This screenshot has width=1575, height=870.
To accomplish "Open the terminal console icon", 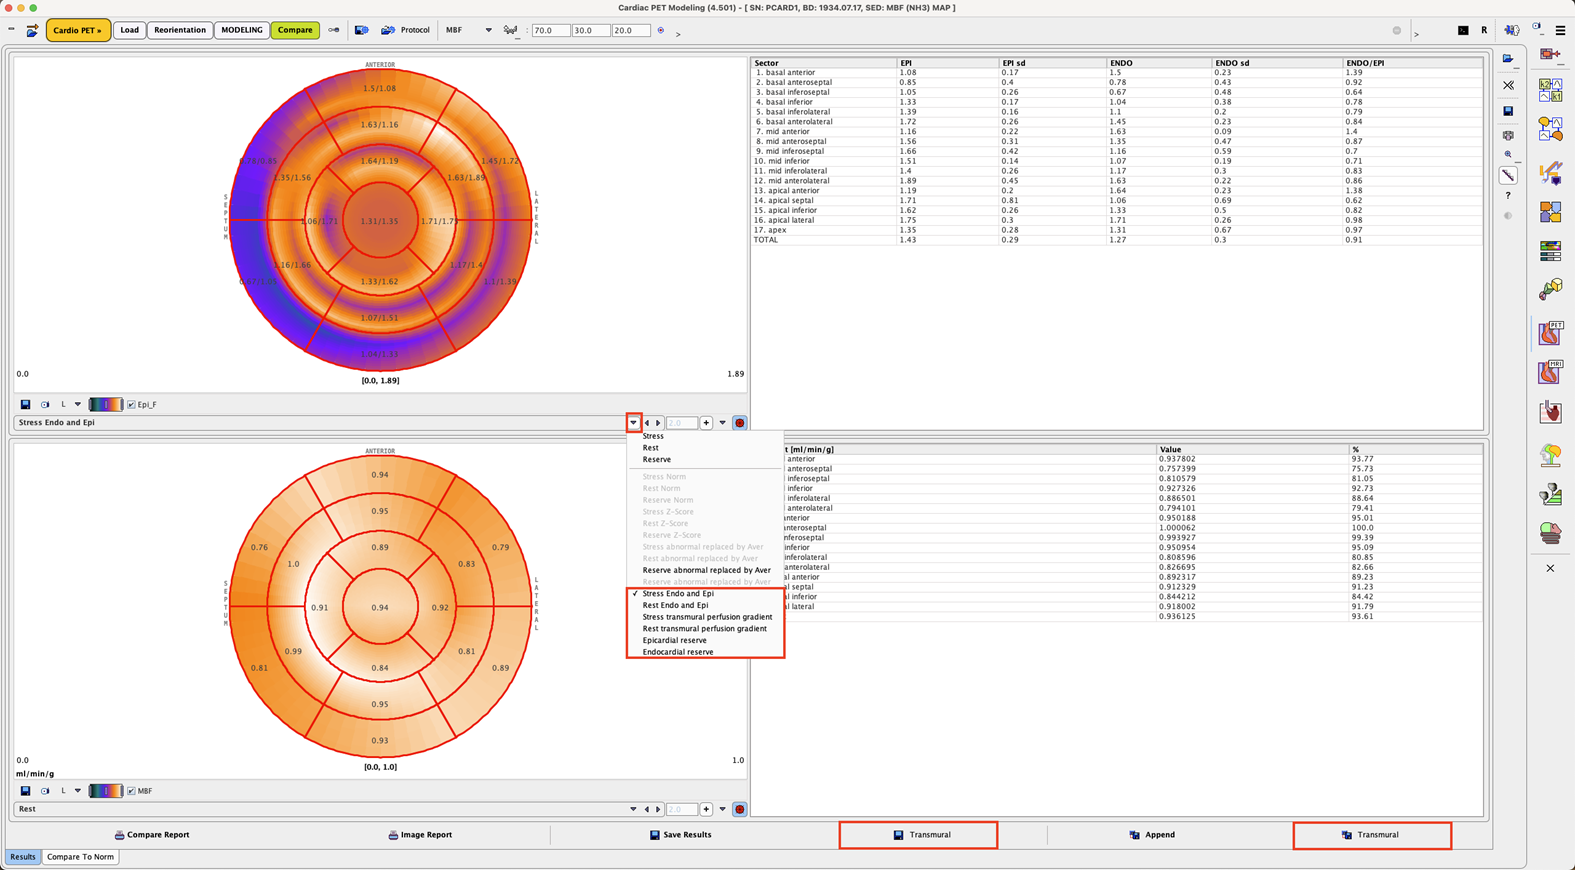I will click(1463, 30).
